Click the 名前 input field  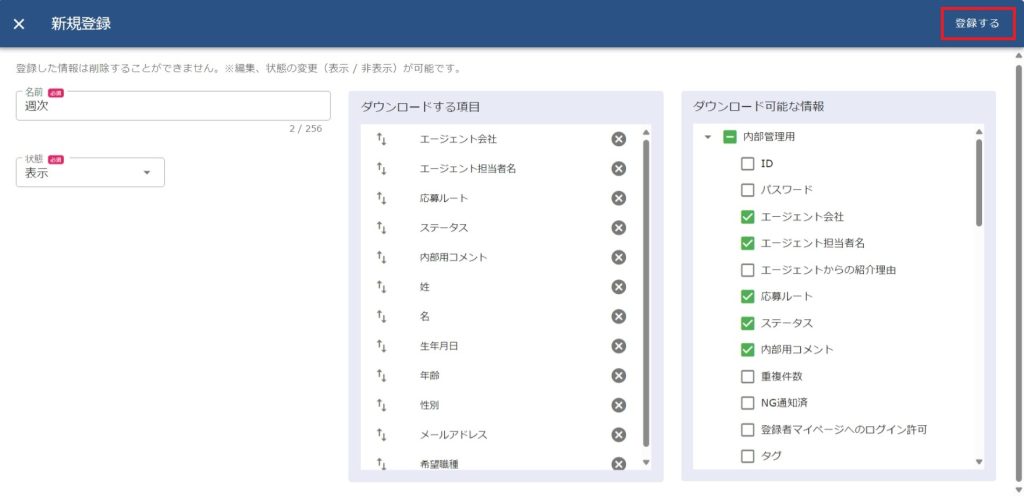(172, 107)
